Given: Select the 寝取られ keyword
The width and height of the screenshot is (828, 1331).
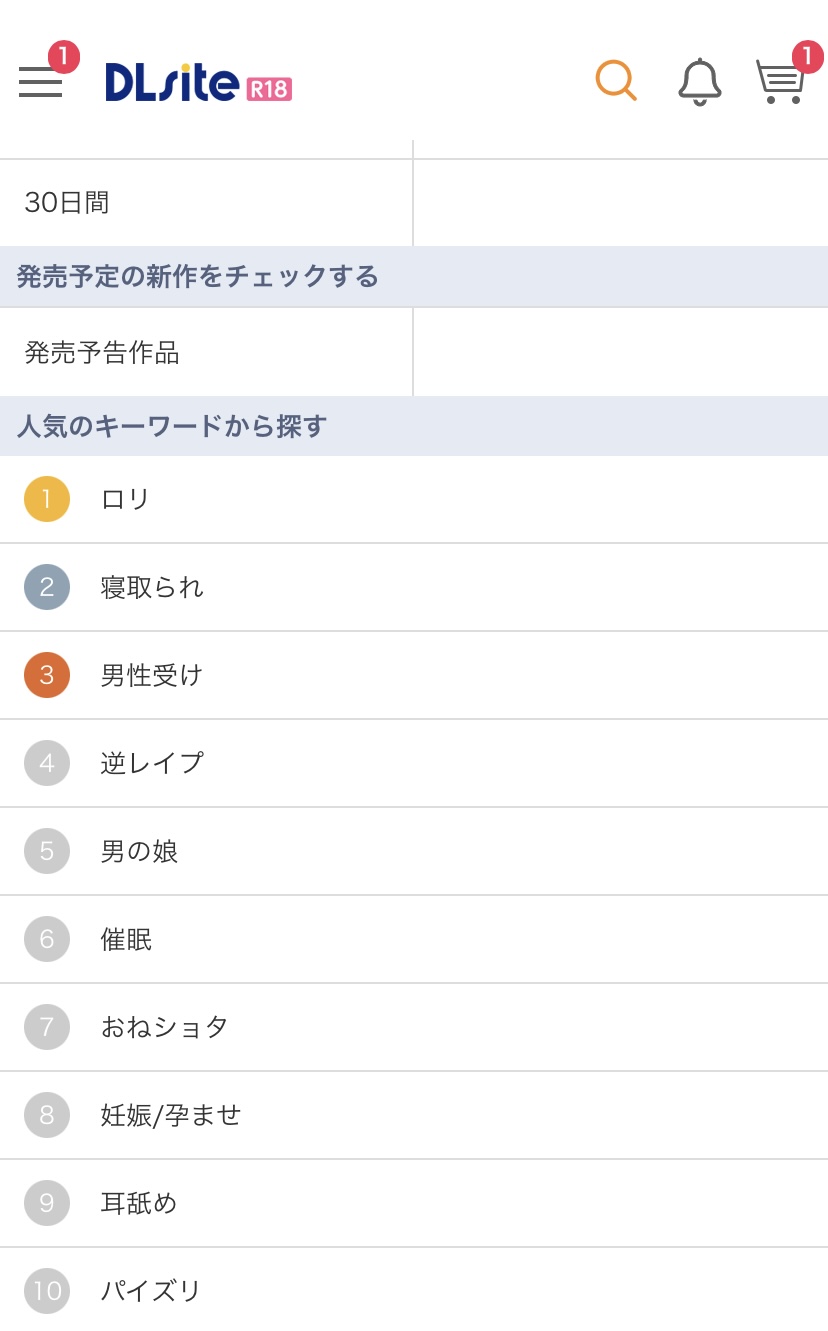Looking at the screenshot, I should 152,587.
